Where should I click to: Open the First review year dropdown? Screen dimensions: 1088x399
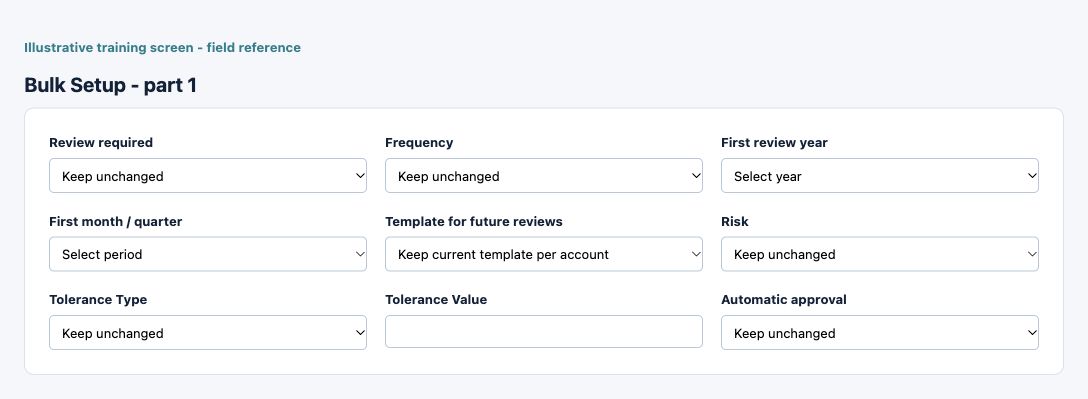tap(880, 176)
